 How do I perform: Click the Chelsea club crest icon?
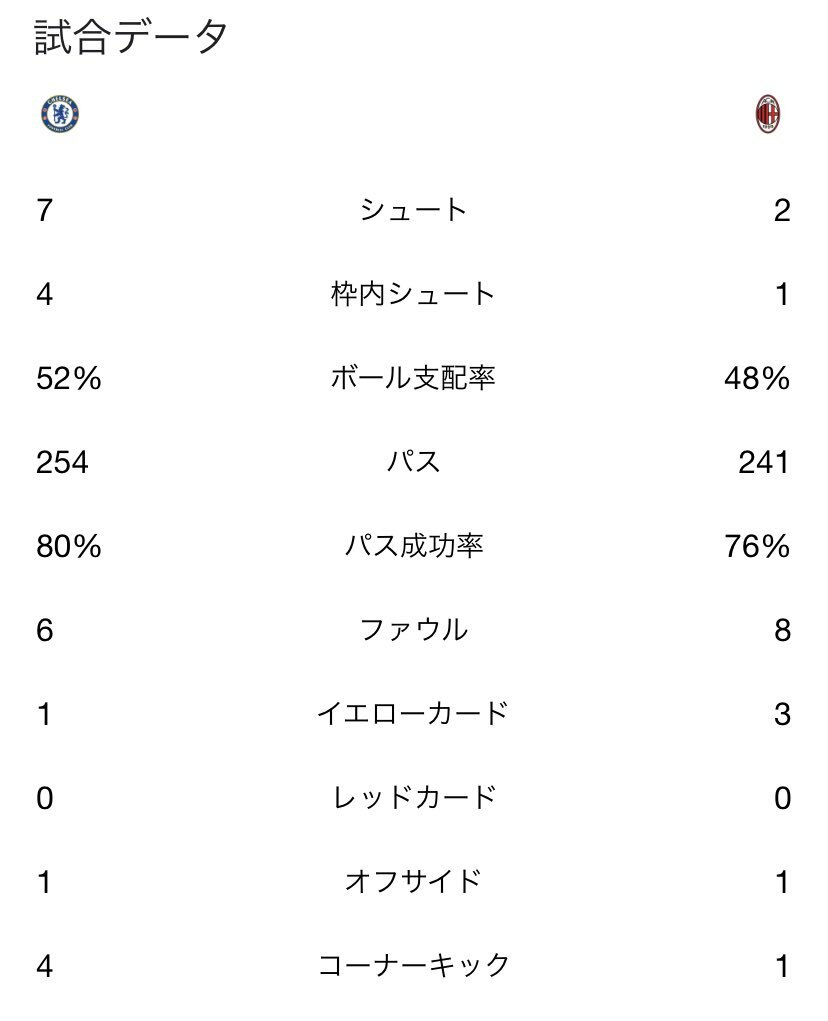coord(60,114)
